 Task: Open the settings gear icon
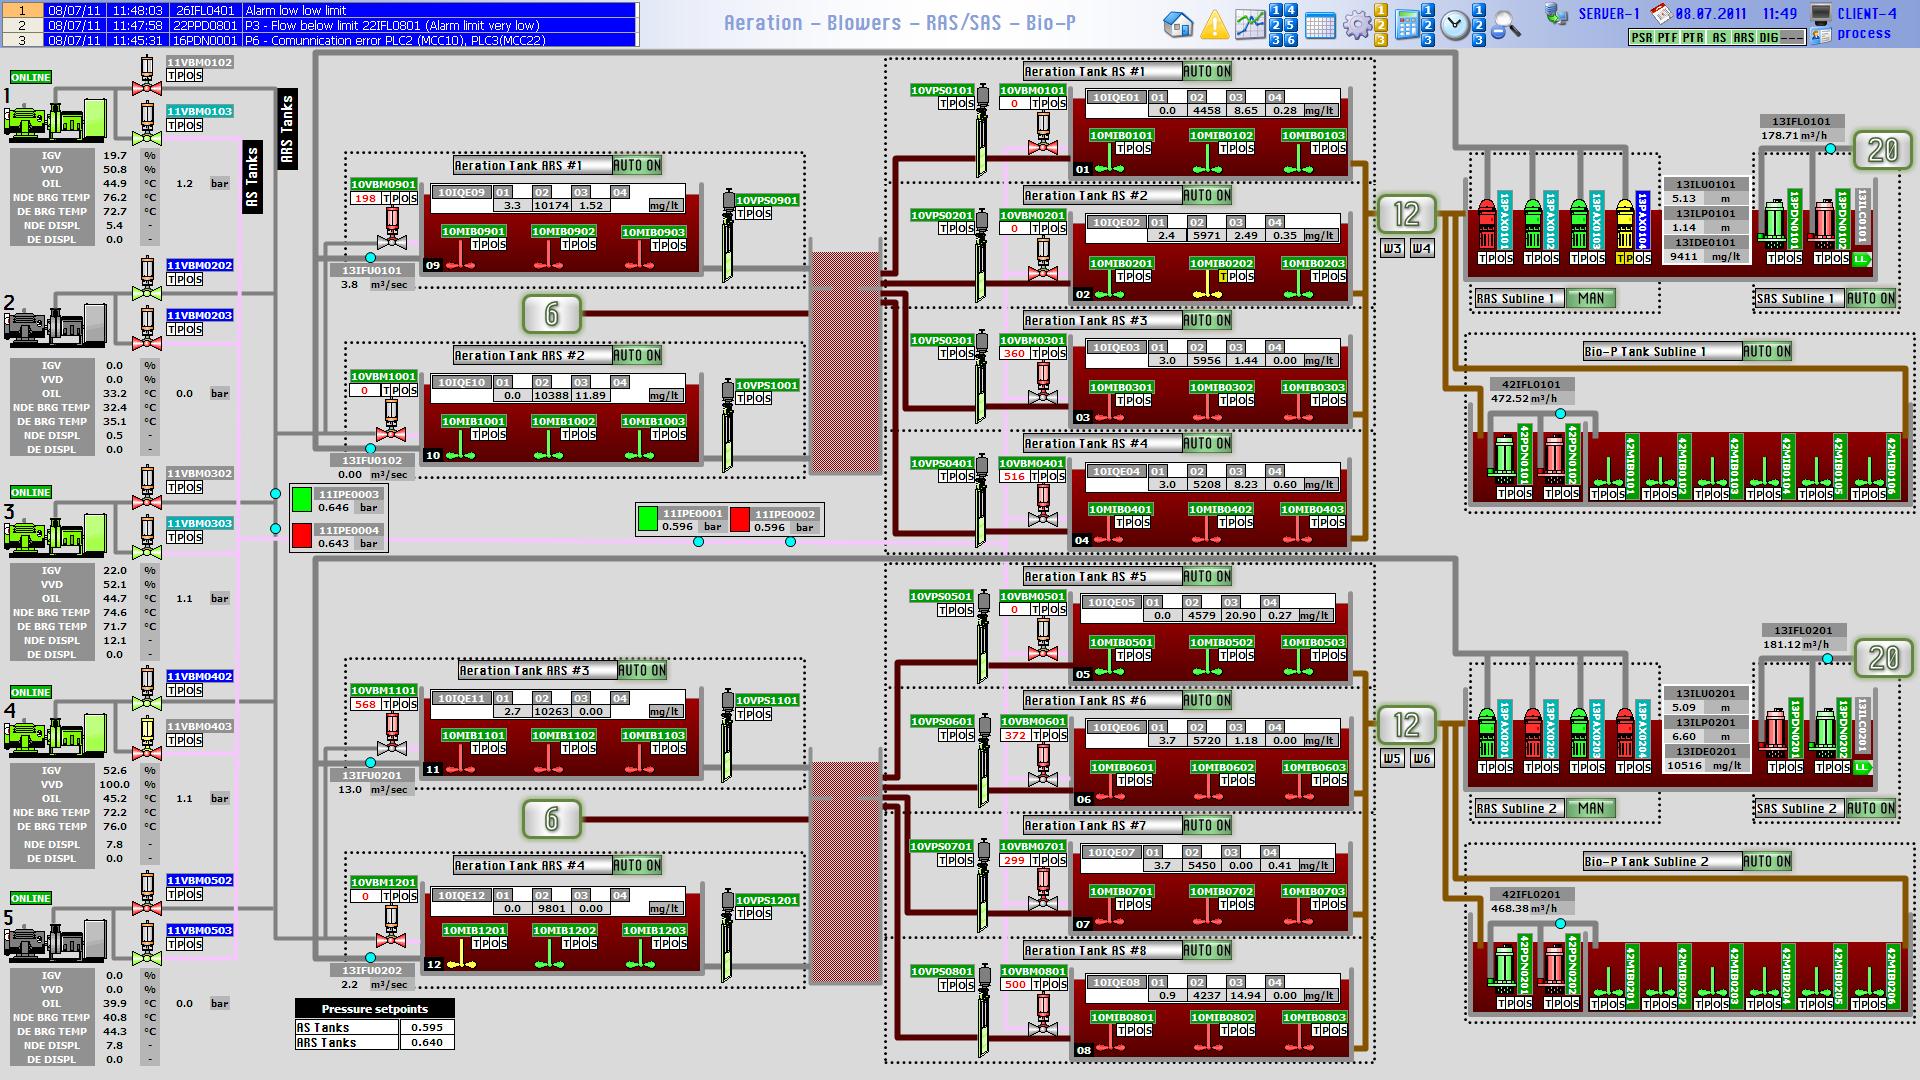[1356, 24]
